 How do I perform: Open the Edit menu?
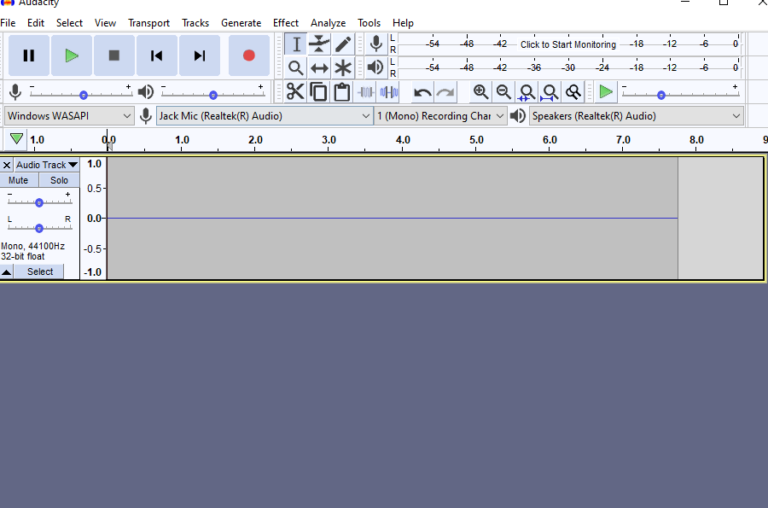coord(35,23)
